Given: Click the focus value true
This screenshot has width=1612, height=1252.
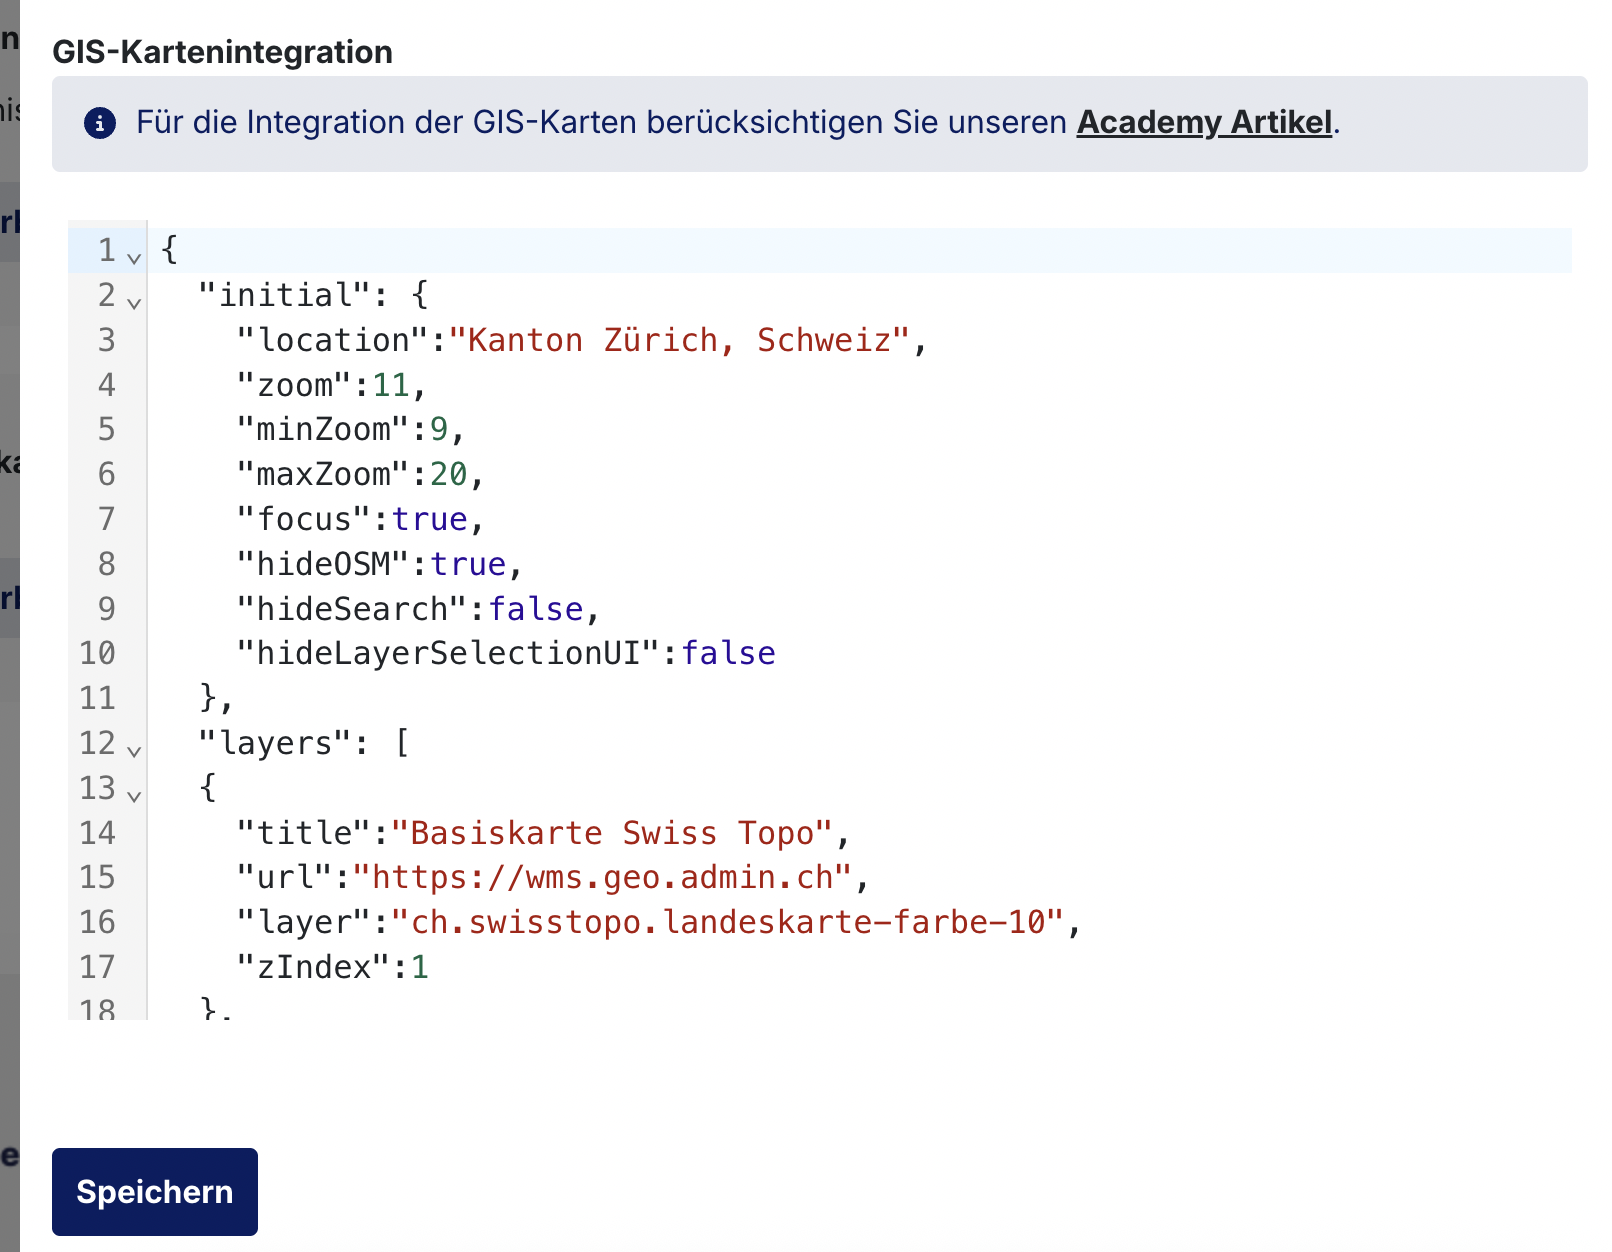Looking at the screenshot, I should tap(430, 519).
